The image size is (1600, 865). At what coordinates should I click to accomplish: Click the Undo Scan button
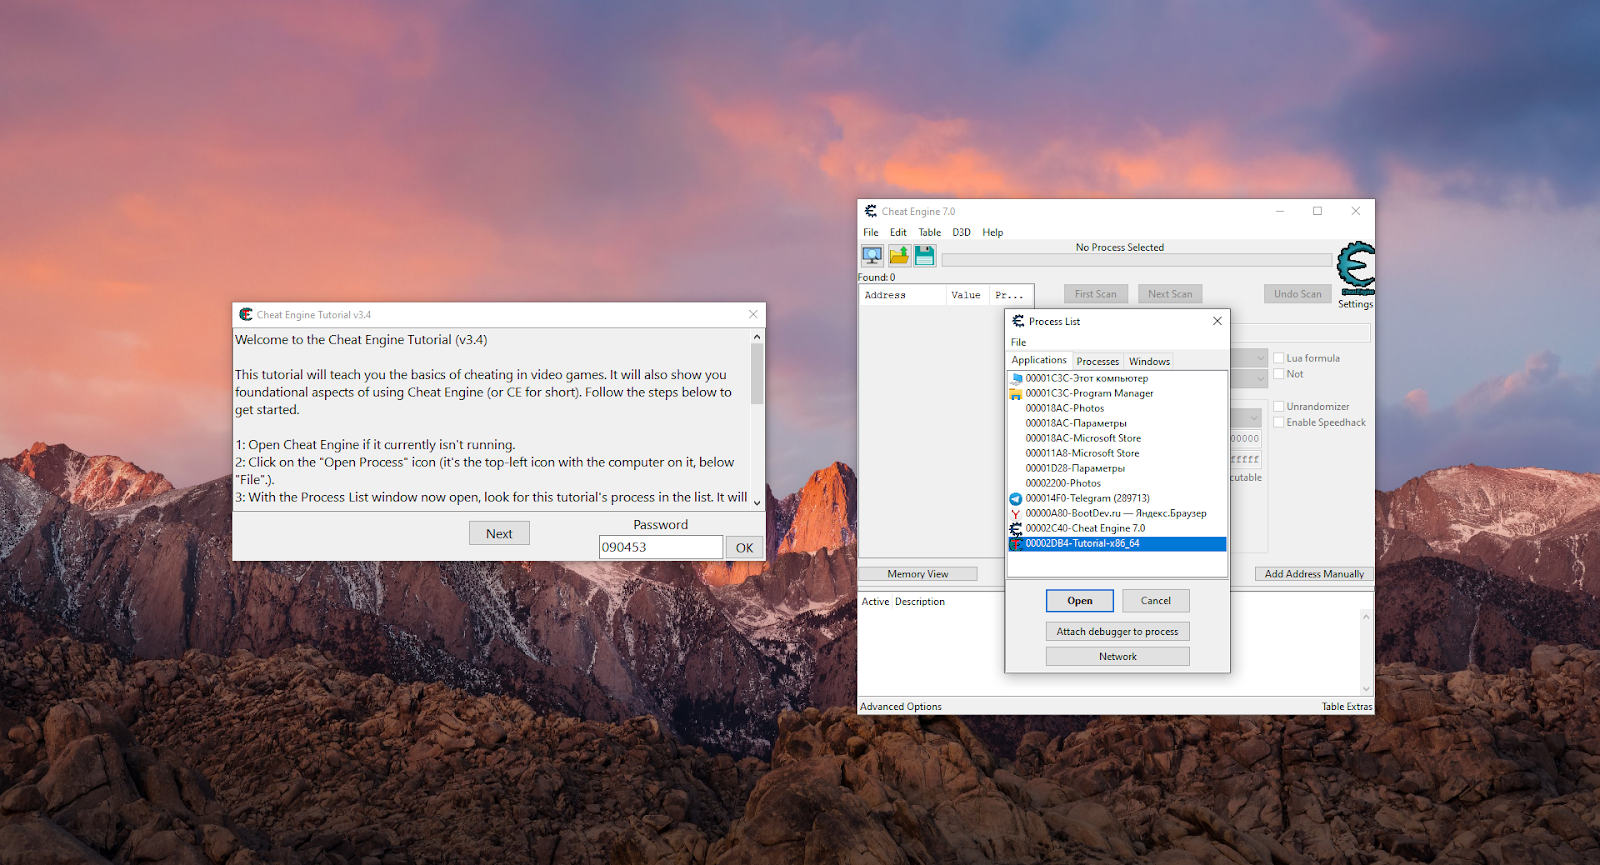(1298, 294)
